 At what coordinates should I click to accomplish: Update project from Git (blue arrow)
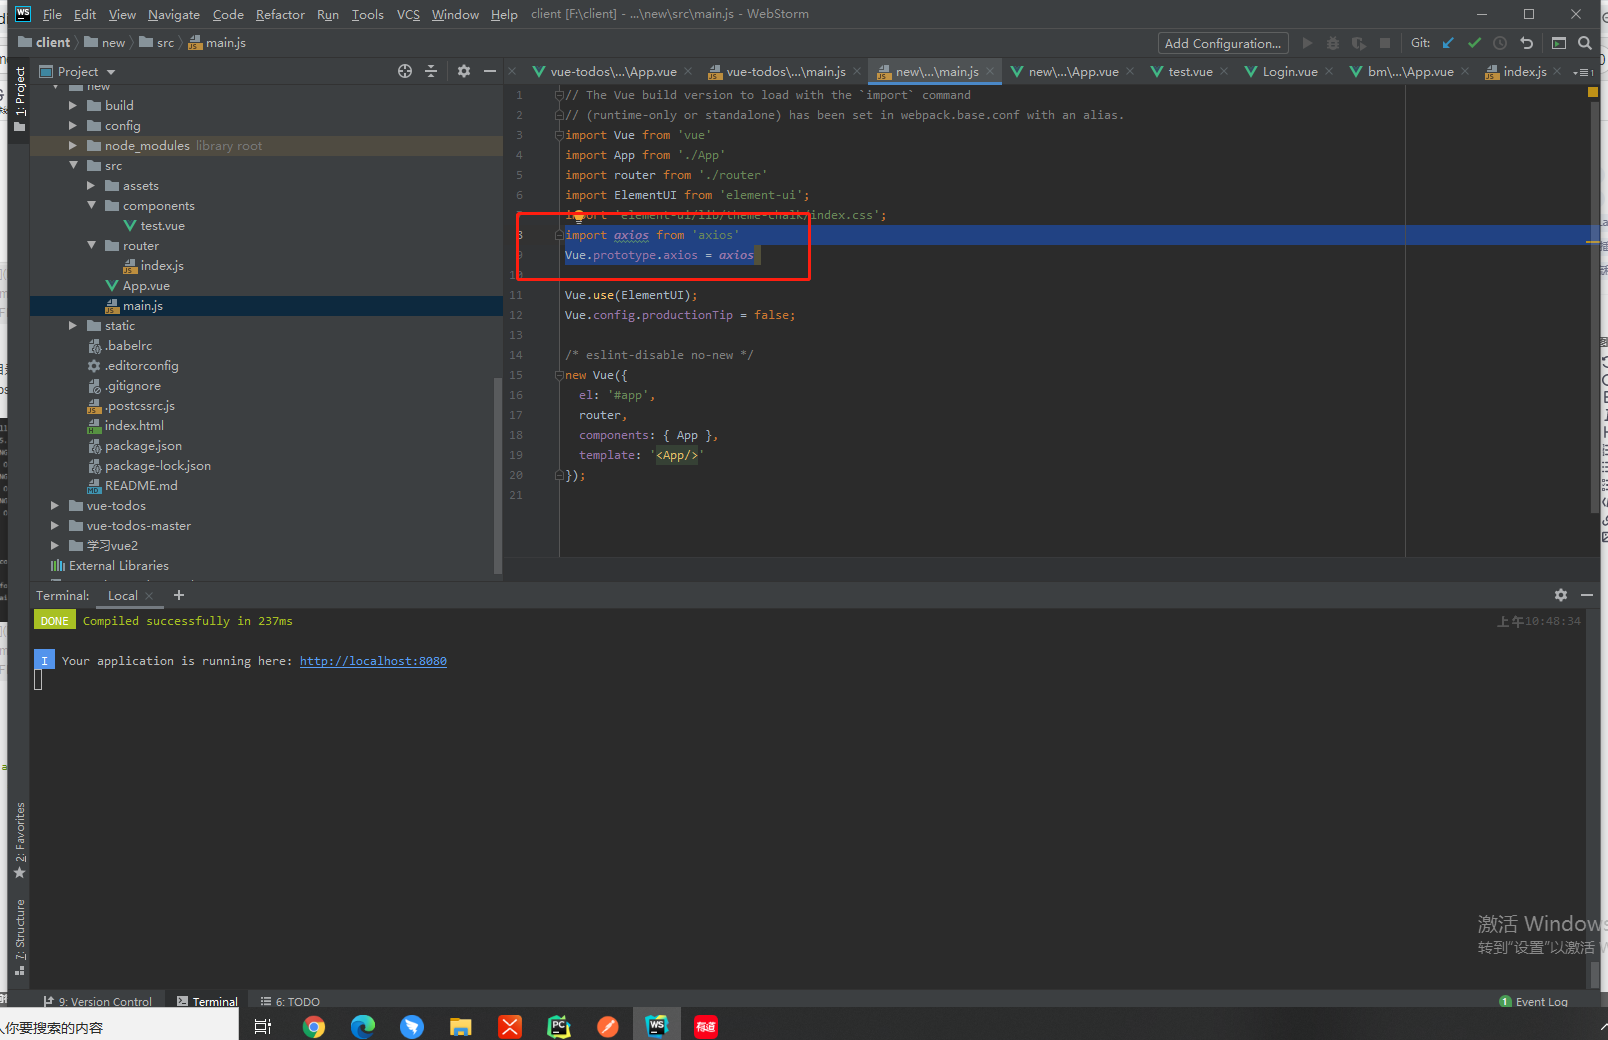pos(1448,43)
